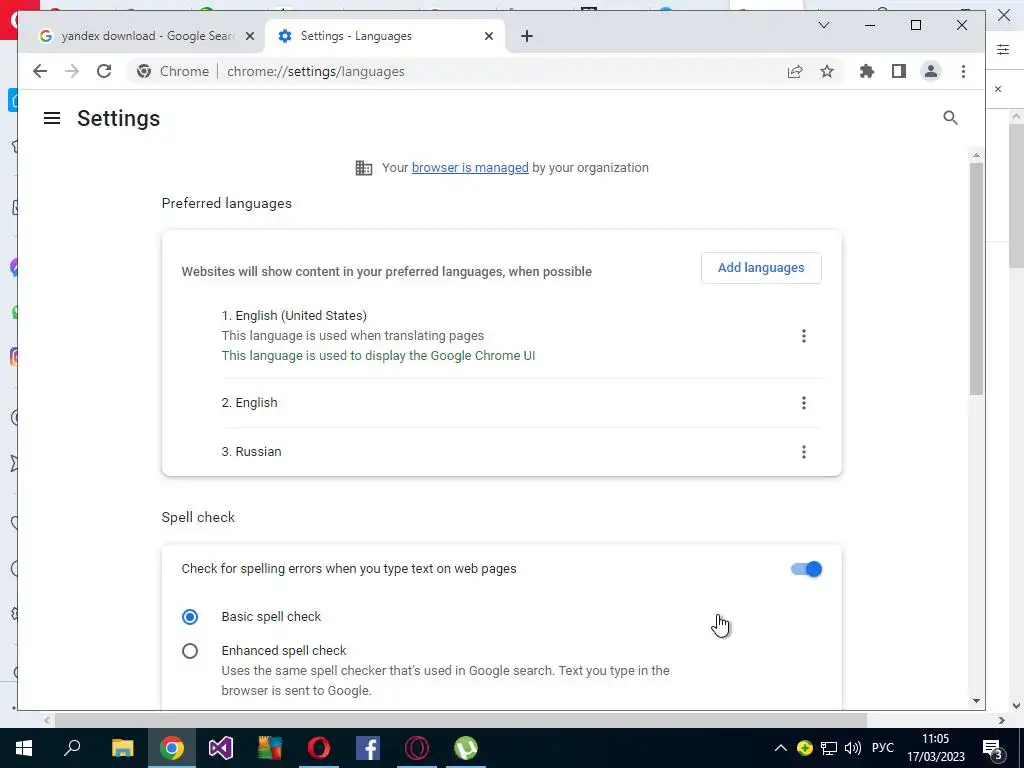Reload the current page
Screen dimensions: 1024x768
tap(104, 71)
